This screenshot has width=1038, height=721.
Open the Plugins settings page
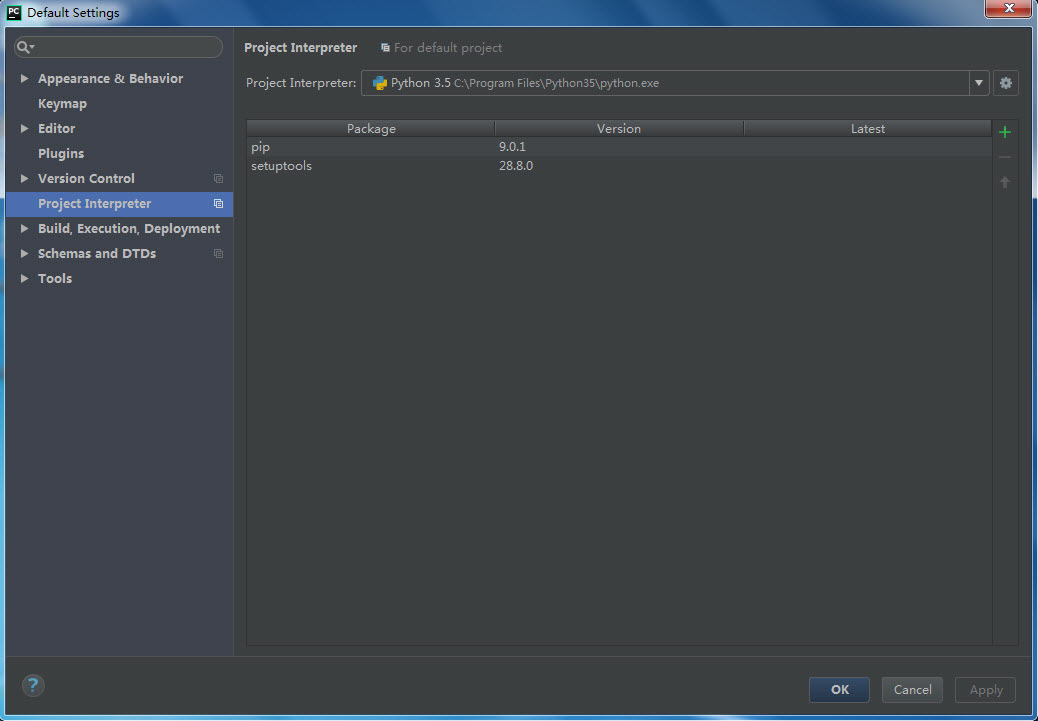point(61,153)
